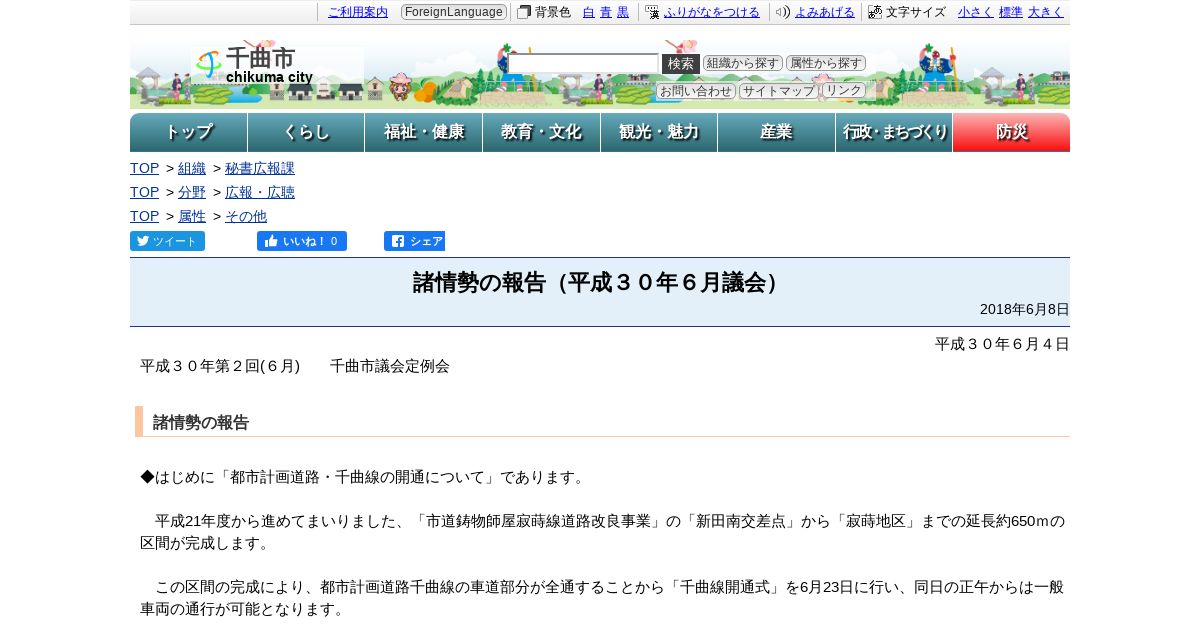Set text size to 大きく
1200x630 pixels.
[x=1046, y=12]
